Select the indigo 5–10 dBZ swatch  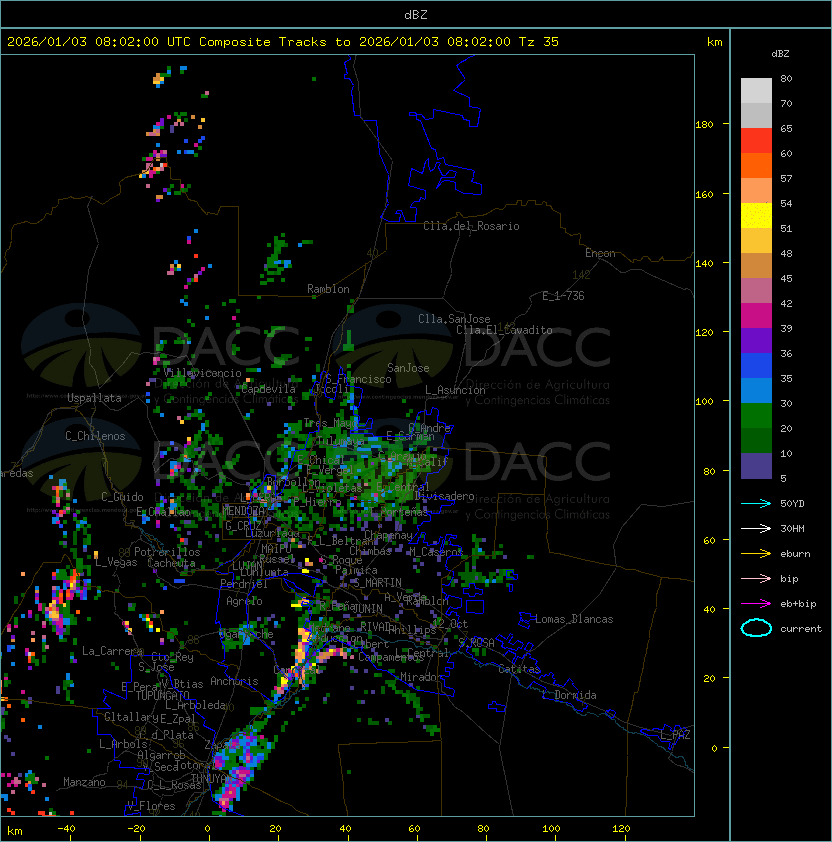tap(756, 466)
